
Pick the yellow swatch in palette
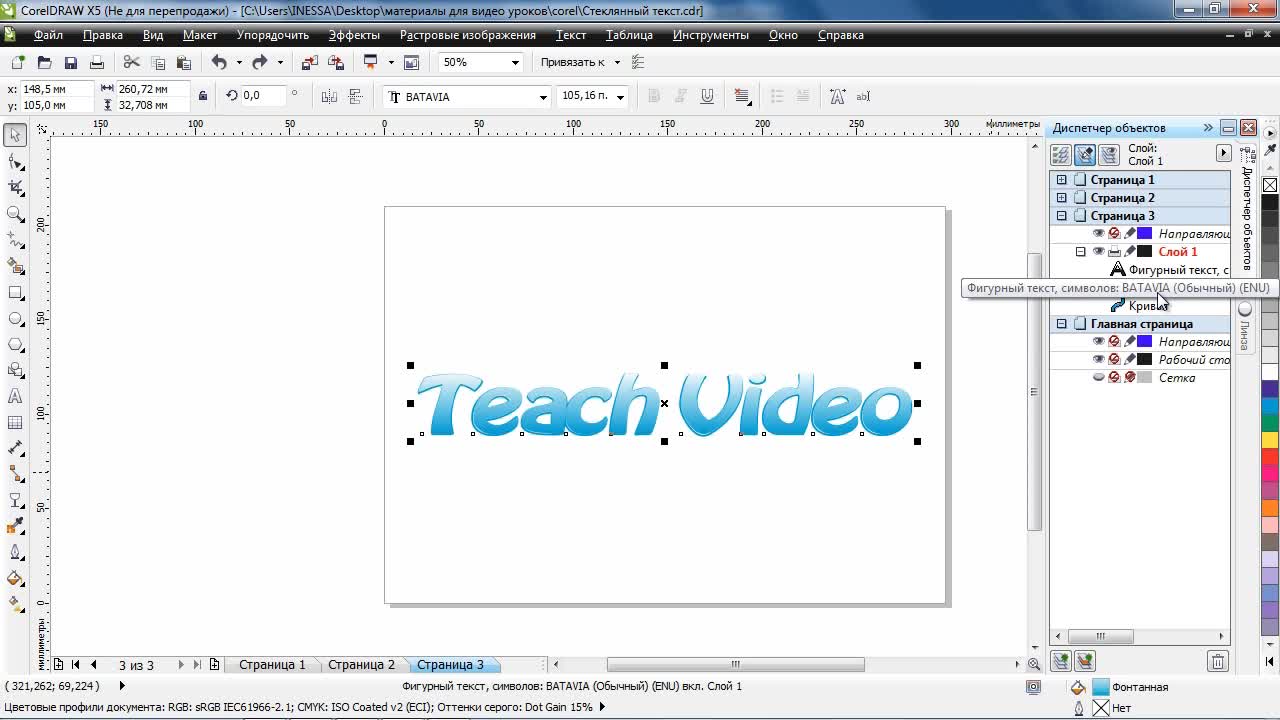[1270, 439]
